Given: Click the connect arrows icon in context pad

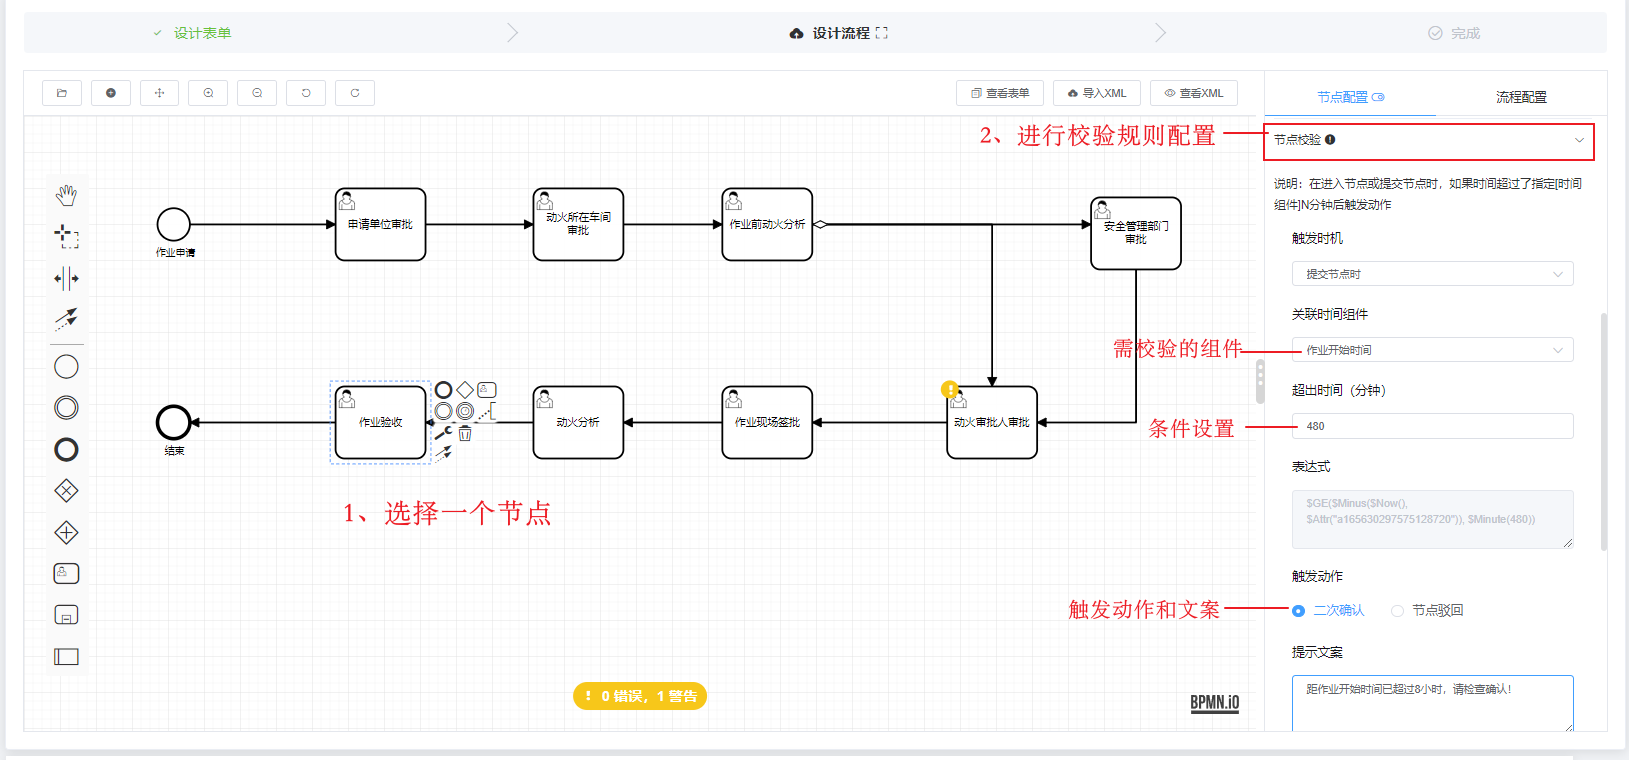Looking at the screenshot, I should 444,454.
